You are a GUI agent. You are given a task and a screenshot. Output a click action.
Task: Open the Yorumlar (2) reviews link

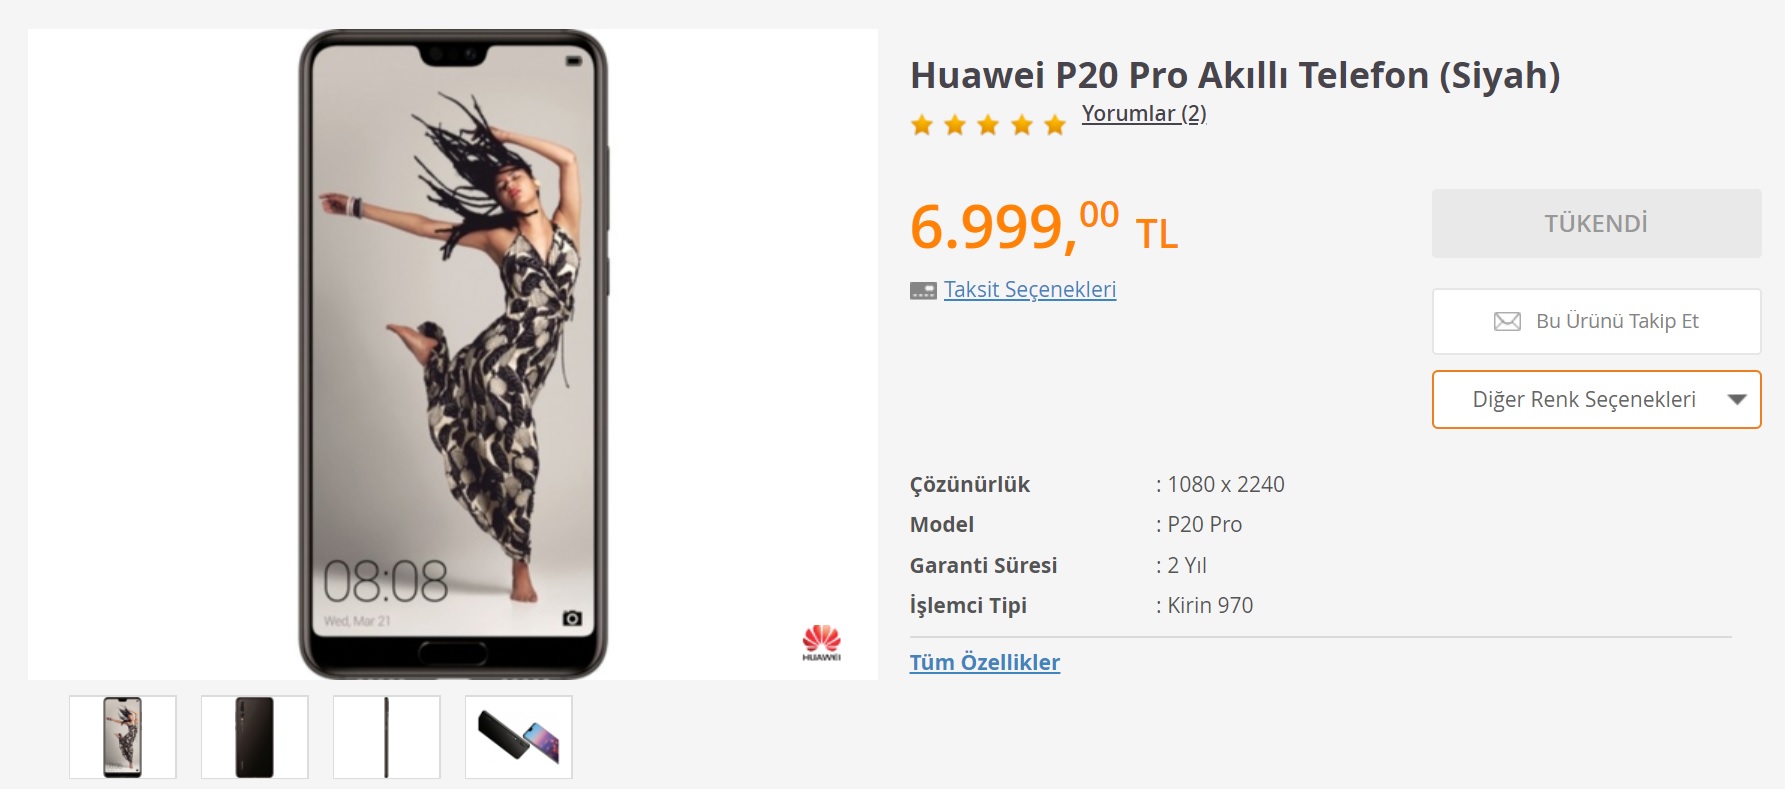coord(1144,114)
